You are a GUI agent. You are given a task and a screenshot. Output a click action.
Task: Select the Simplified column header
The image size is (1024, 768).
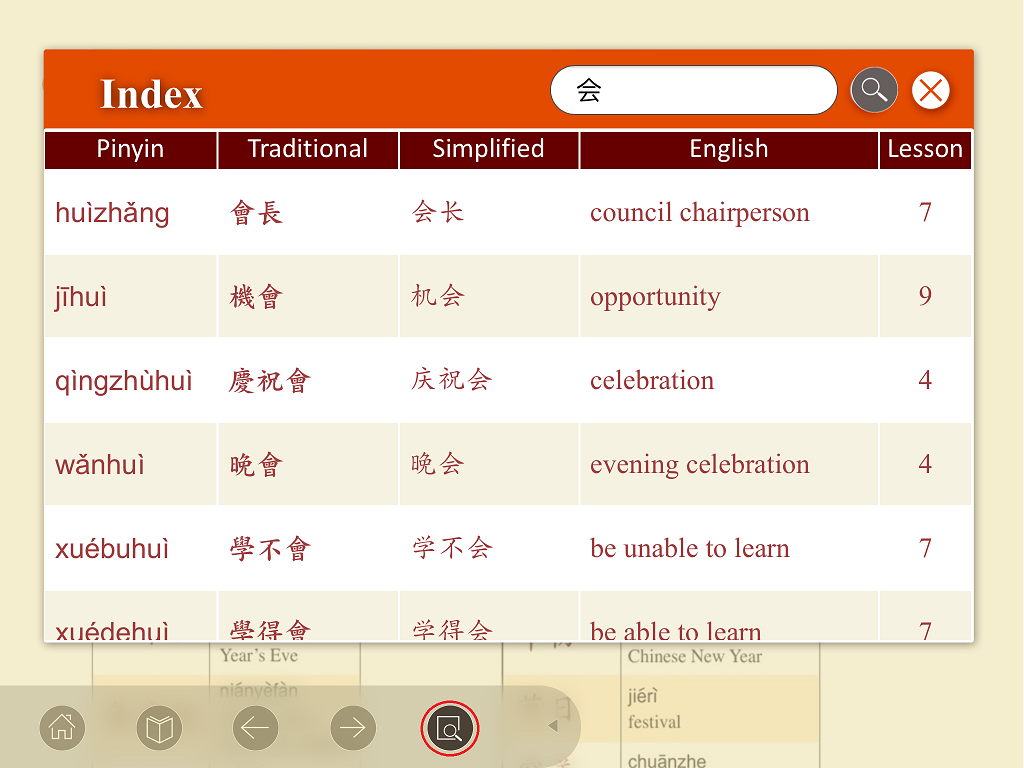coord(488,149)
